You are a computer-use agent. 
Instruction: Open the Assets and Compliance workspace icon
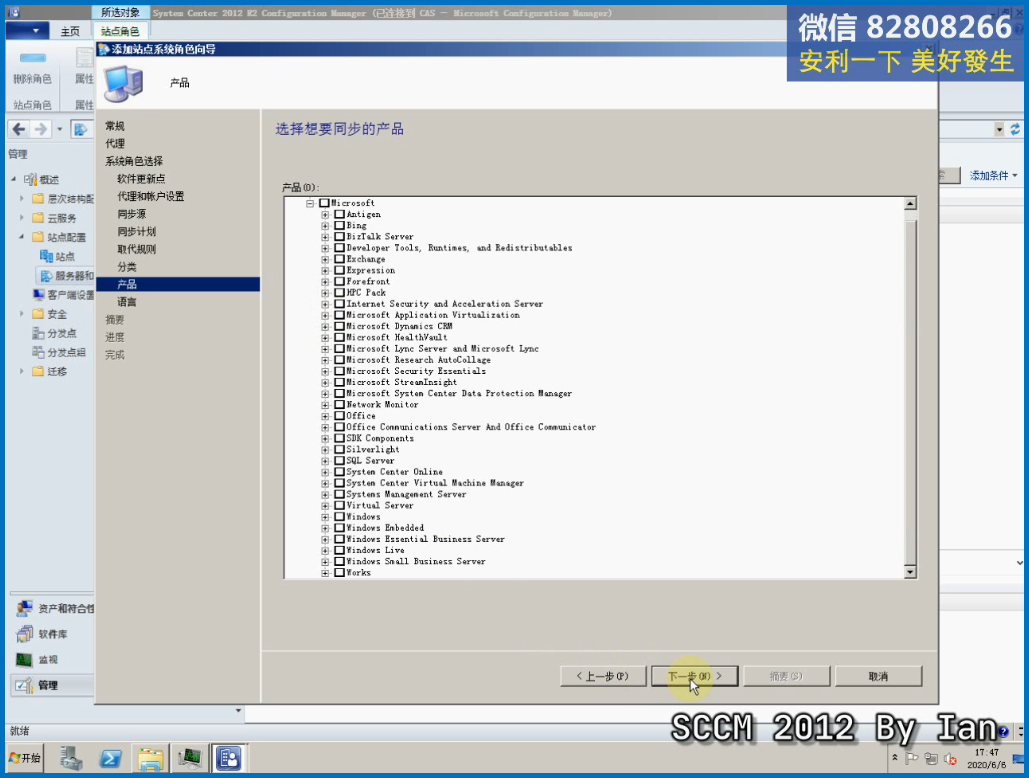tap(24, 608)
